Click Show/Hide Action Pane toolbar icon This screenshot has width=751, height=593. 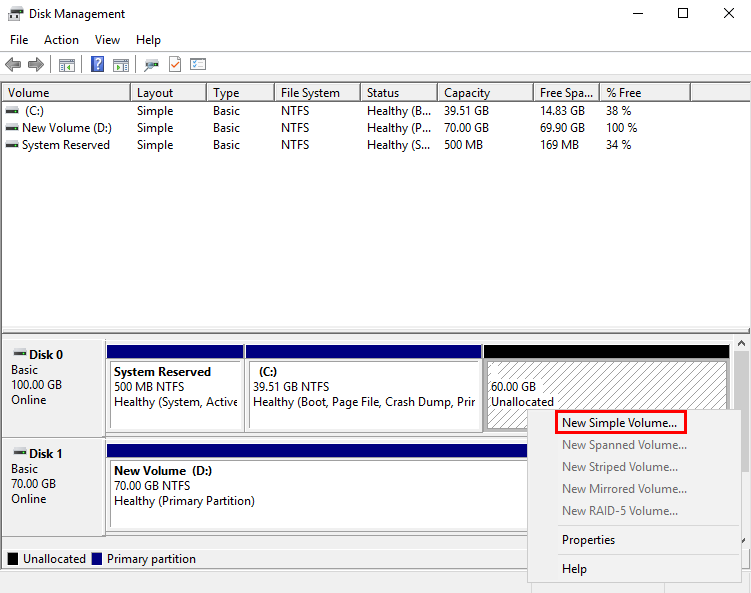pyautogui.click(x=121, y=64)
